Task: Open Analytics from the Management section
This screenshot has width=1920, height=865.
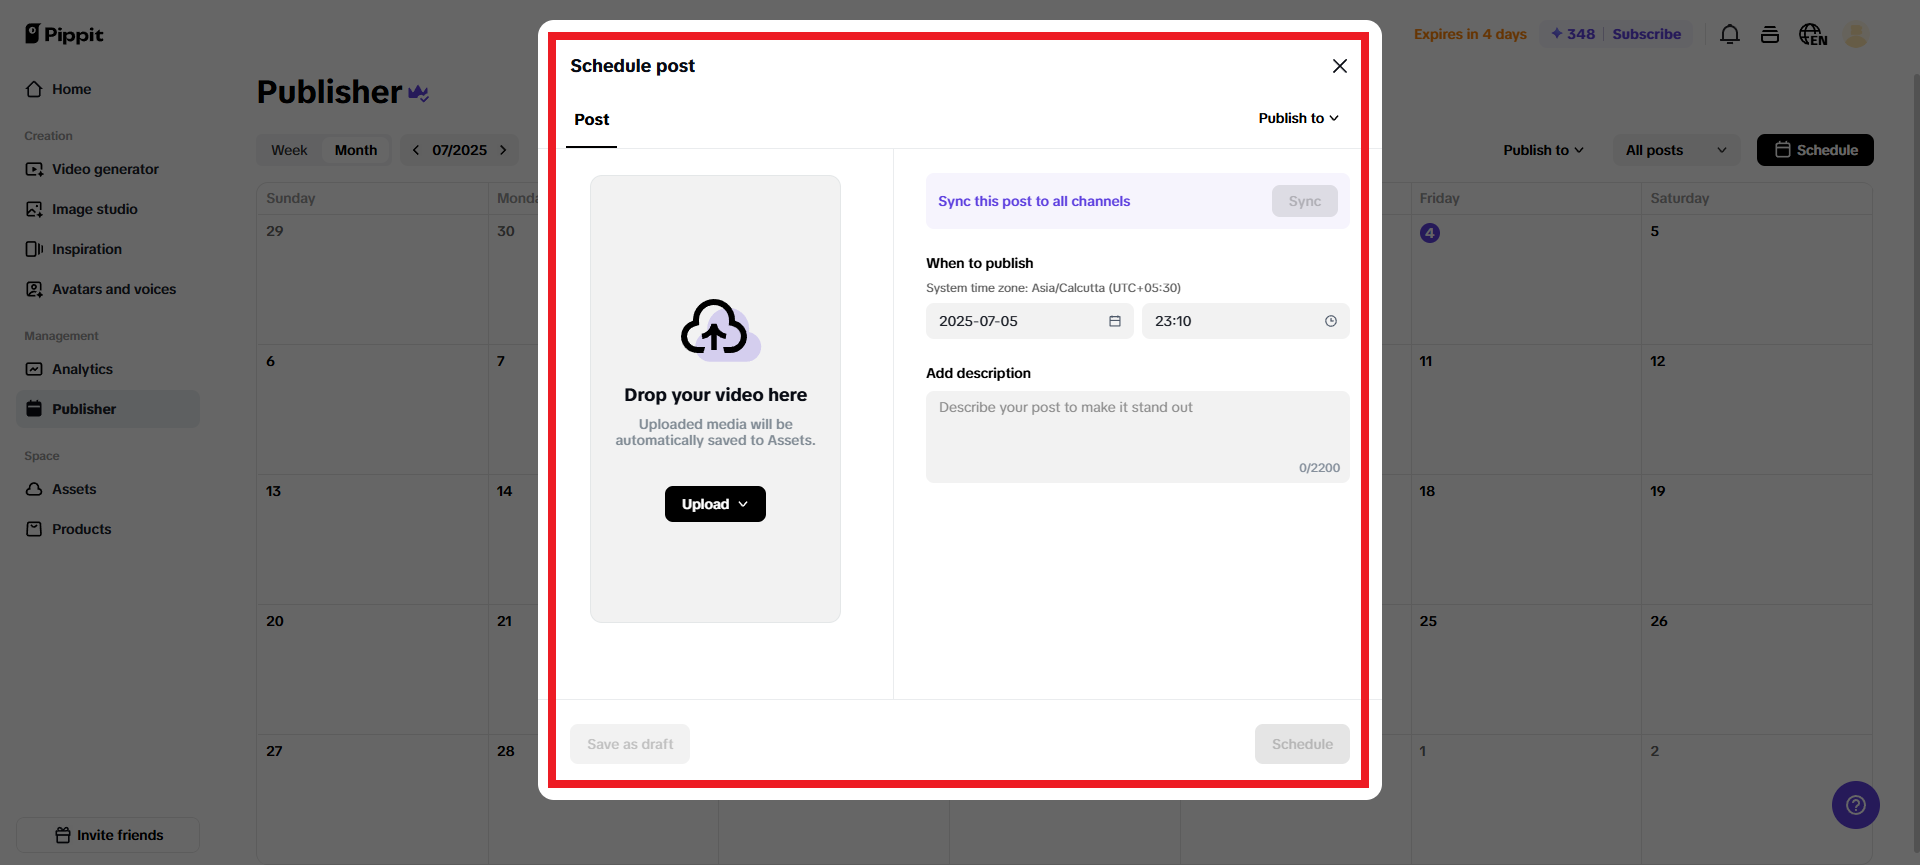Action: (x=34, y=369)
